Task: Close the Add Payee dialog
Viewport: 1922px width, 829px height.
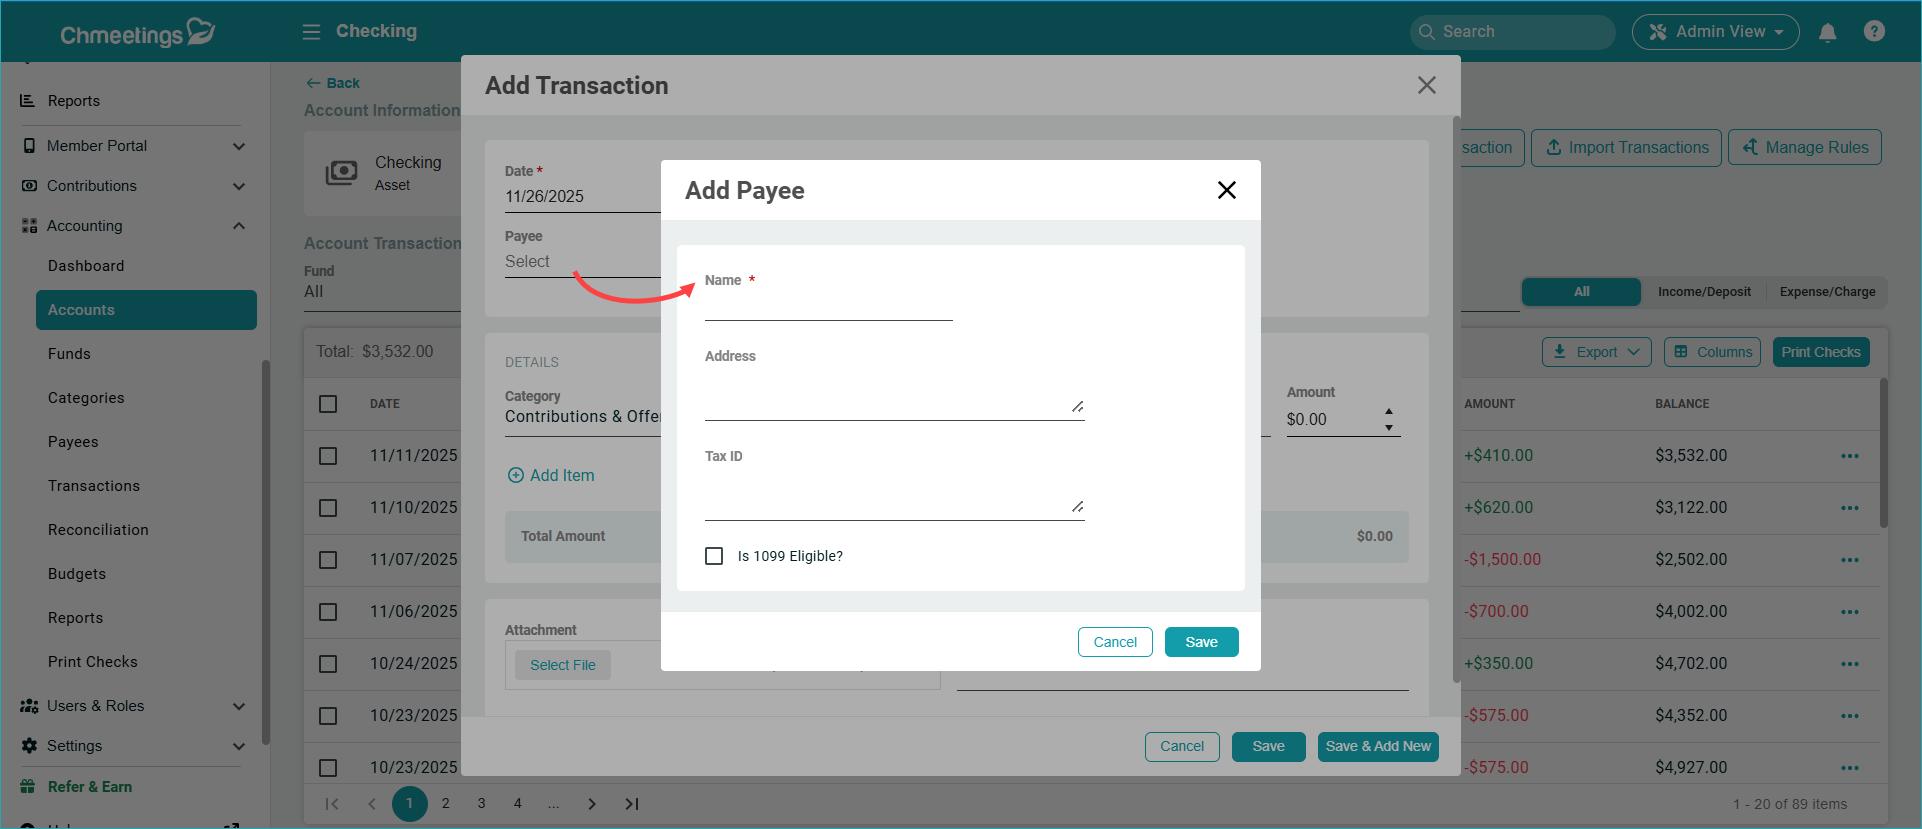Action: click(x=1226, y=190)
